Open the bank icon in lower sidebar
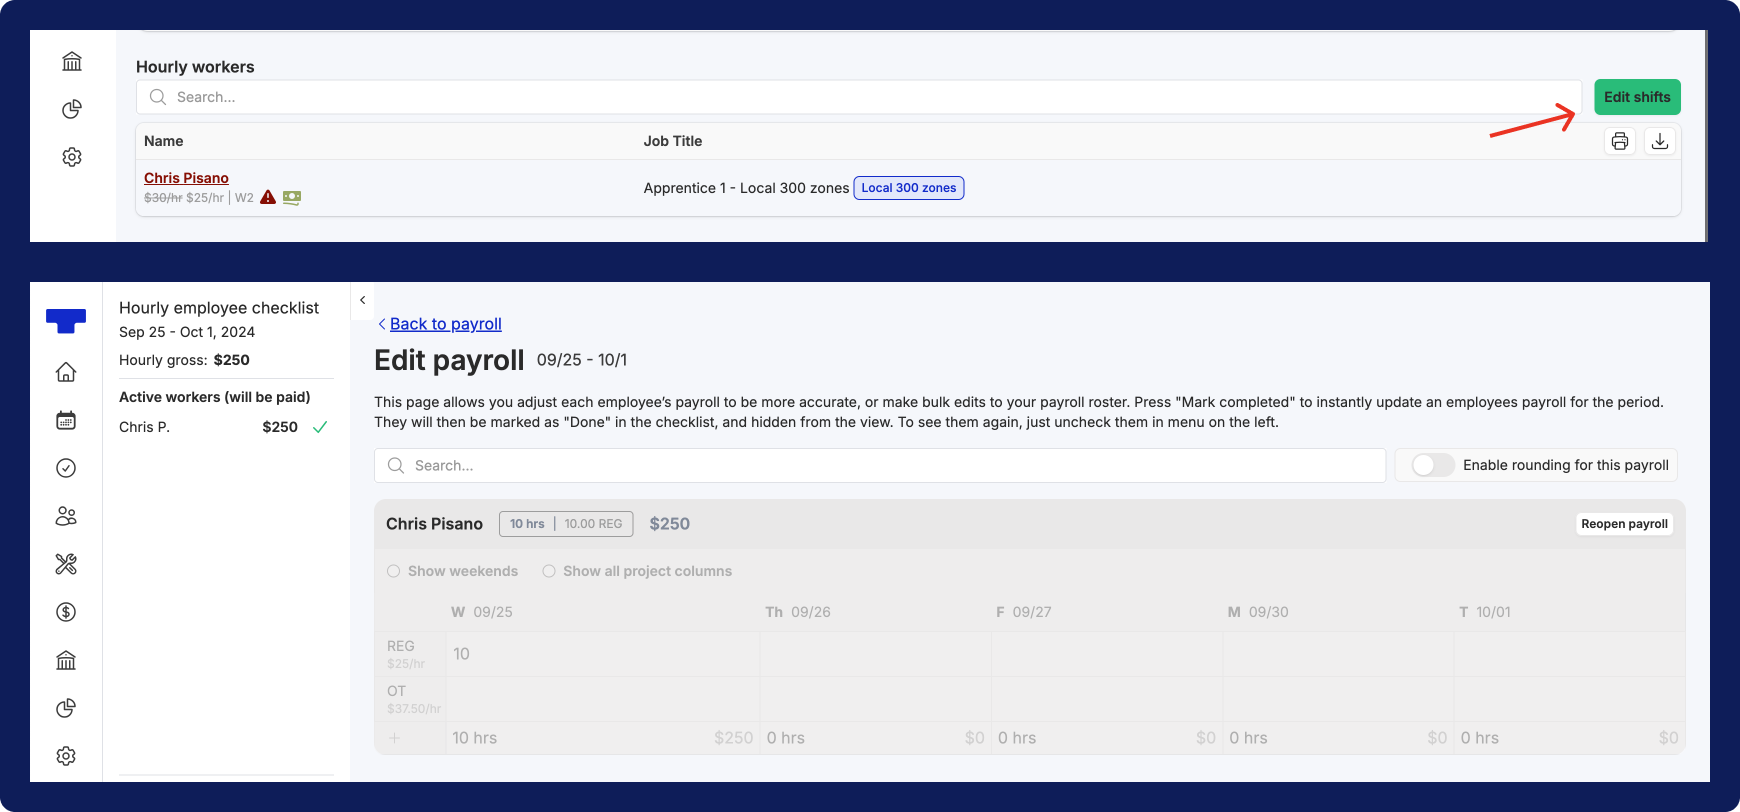 coord(66,660)
